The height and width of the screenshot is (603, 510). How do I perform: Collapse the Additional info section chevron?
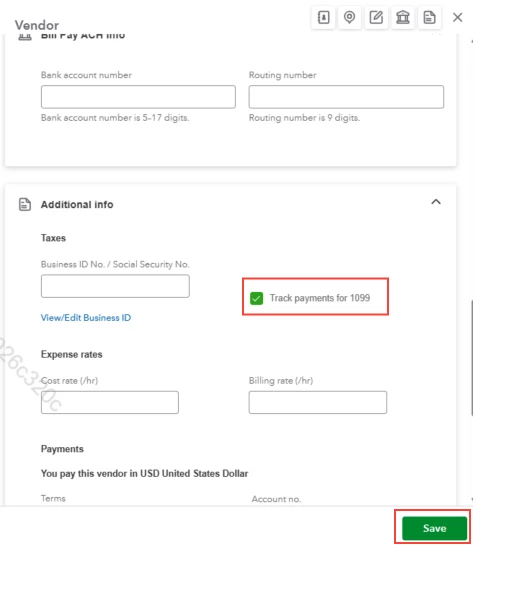coord(436,202)
